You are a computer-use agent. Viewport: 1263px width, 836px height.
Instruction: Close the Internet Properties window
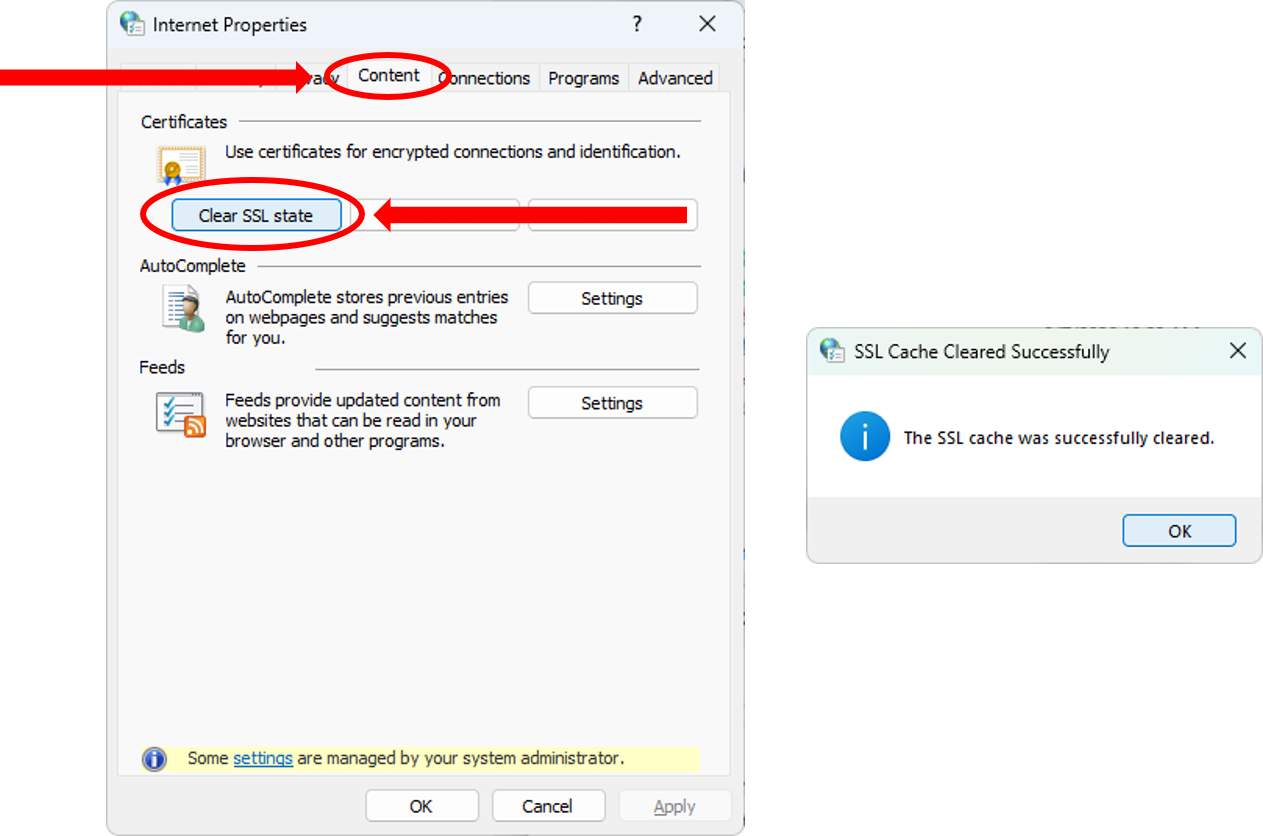point(707,25)
